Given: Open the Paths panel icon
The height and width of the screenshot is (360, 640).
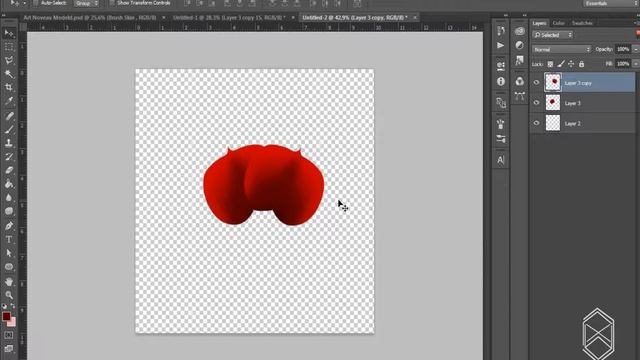Looking at the screenshot, I should pos(520,96).
